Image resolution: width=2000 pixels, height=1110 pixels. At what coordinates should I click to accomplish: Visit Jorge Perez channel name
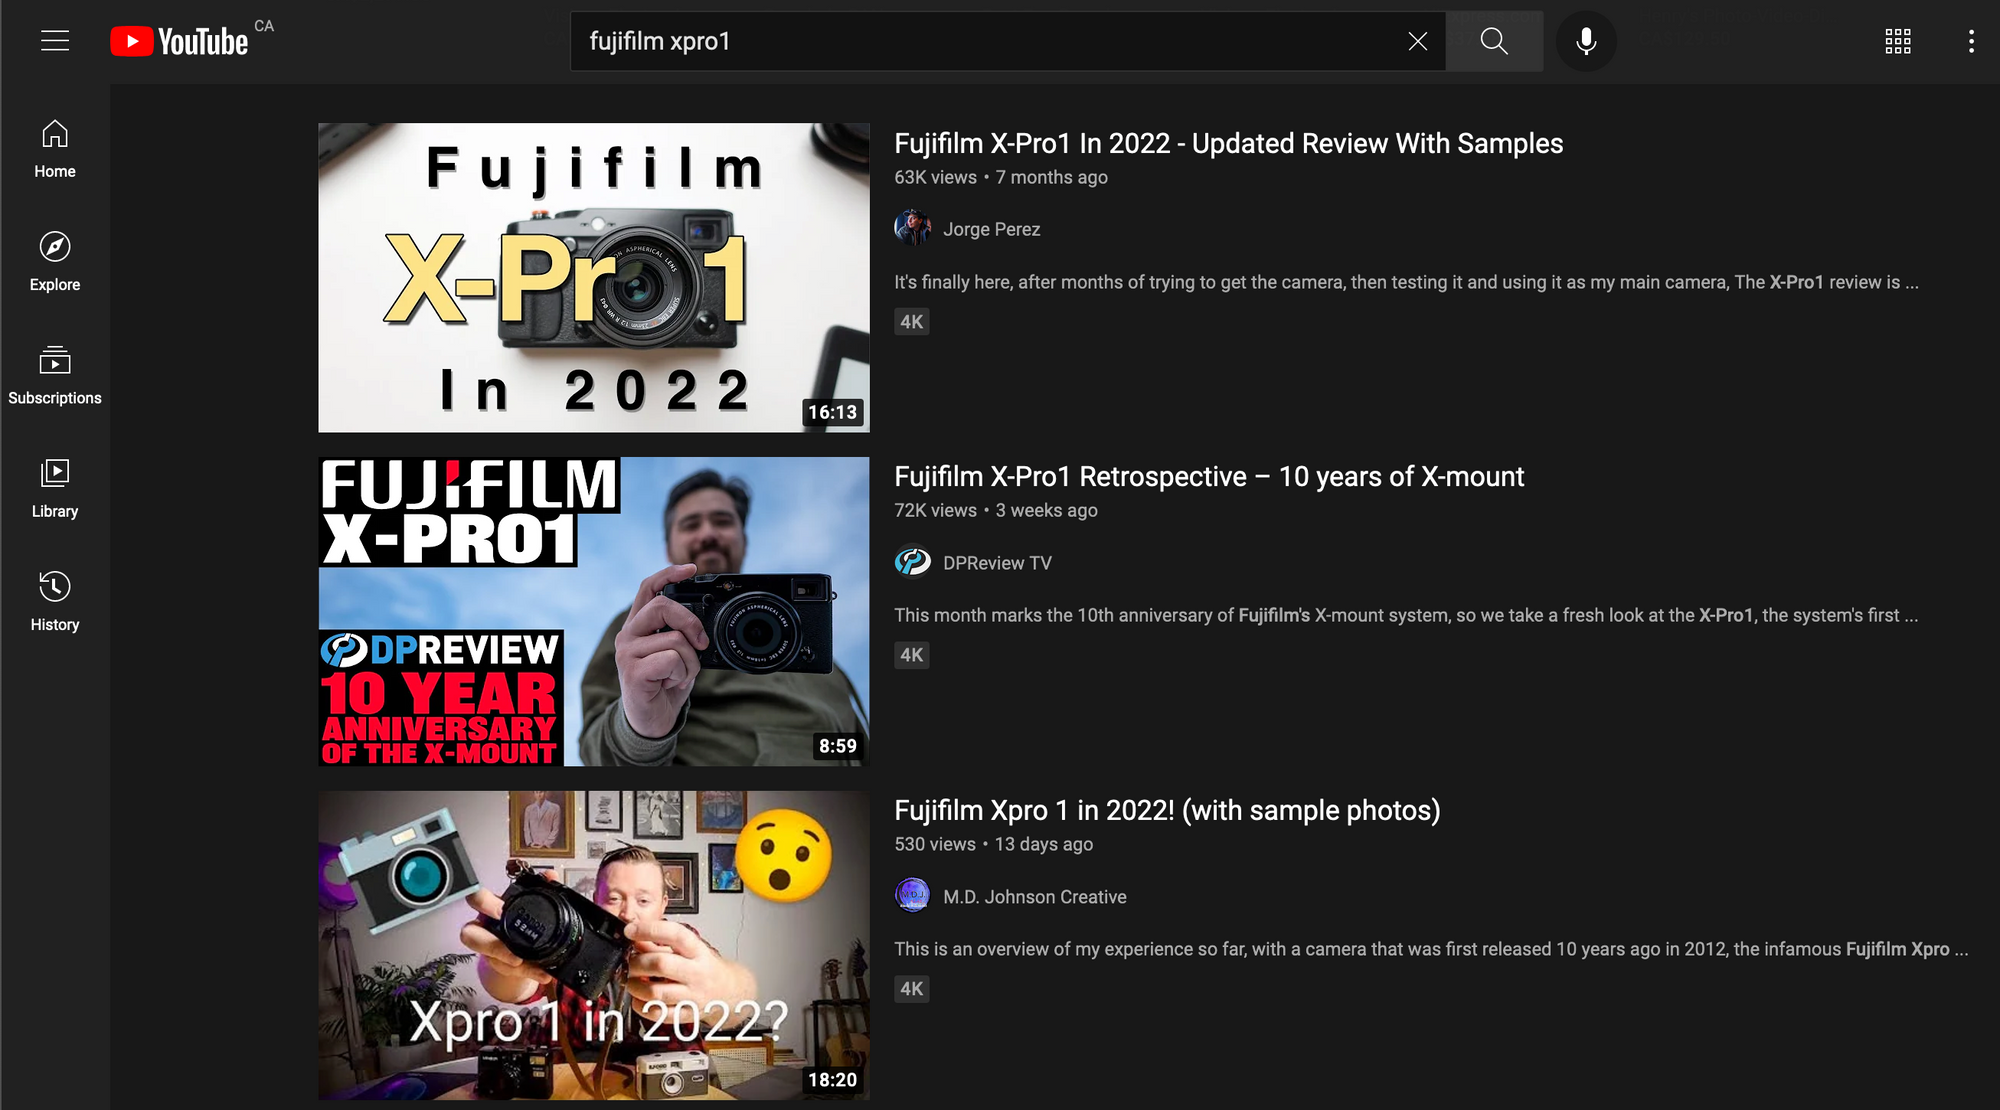click(x=991, y=229)
